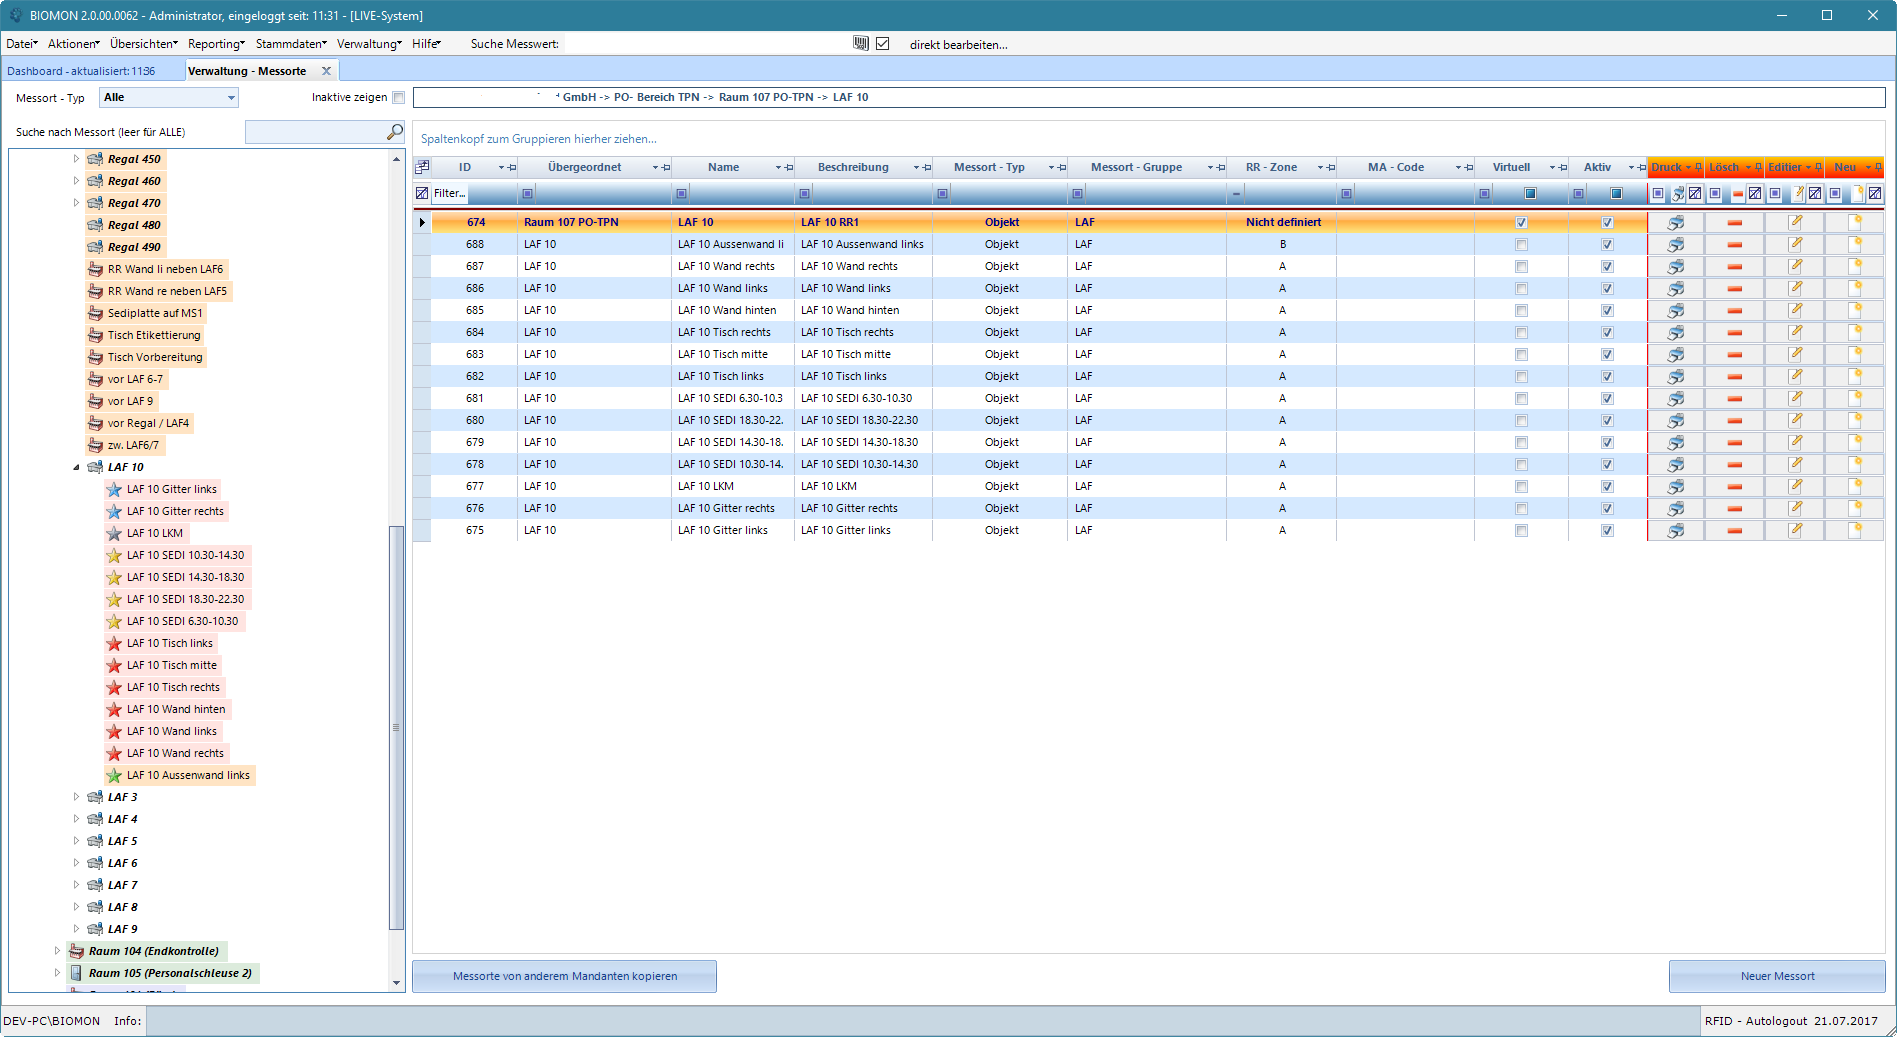The height and width of the screenshot is (1037, 1897).
Task: Click the Beschreibung column filter condition icon
Action: tap(804, 194)
